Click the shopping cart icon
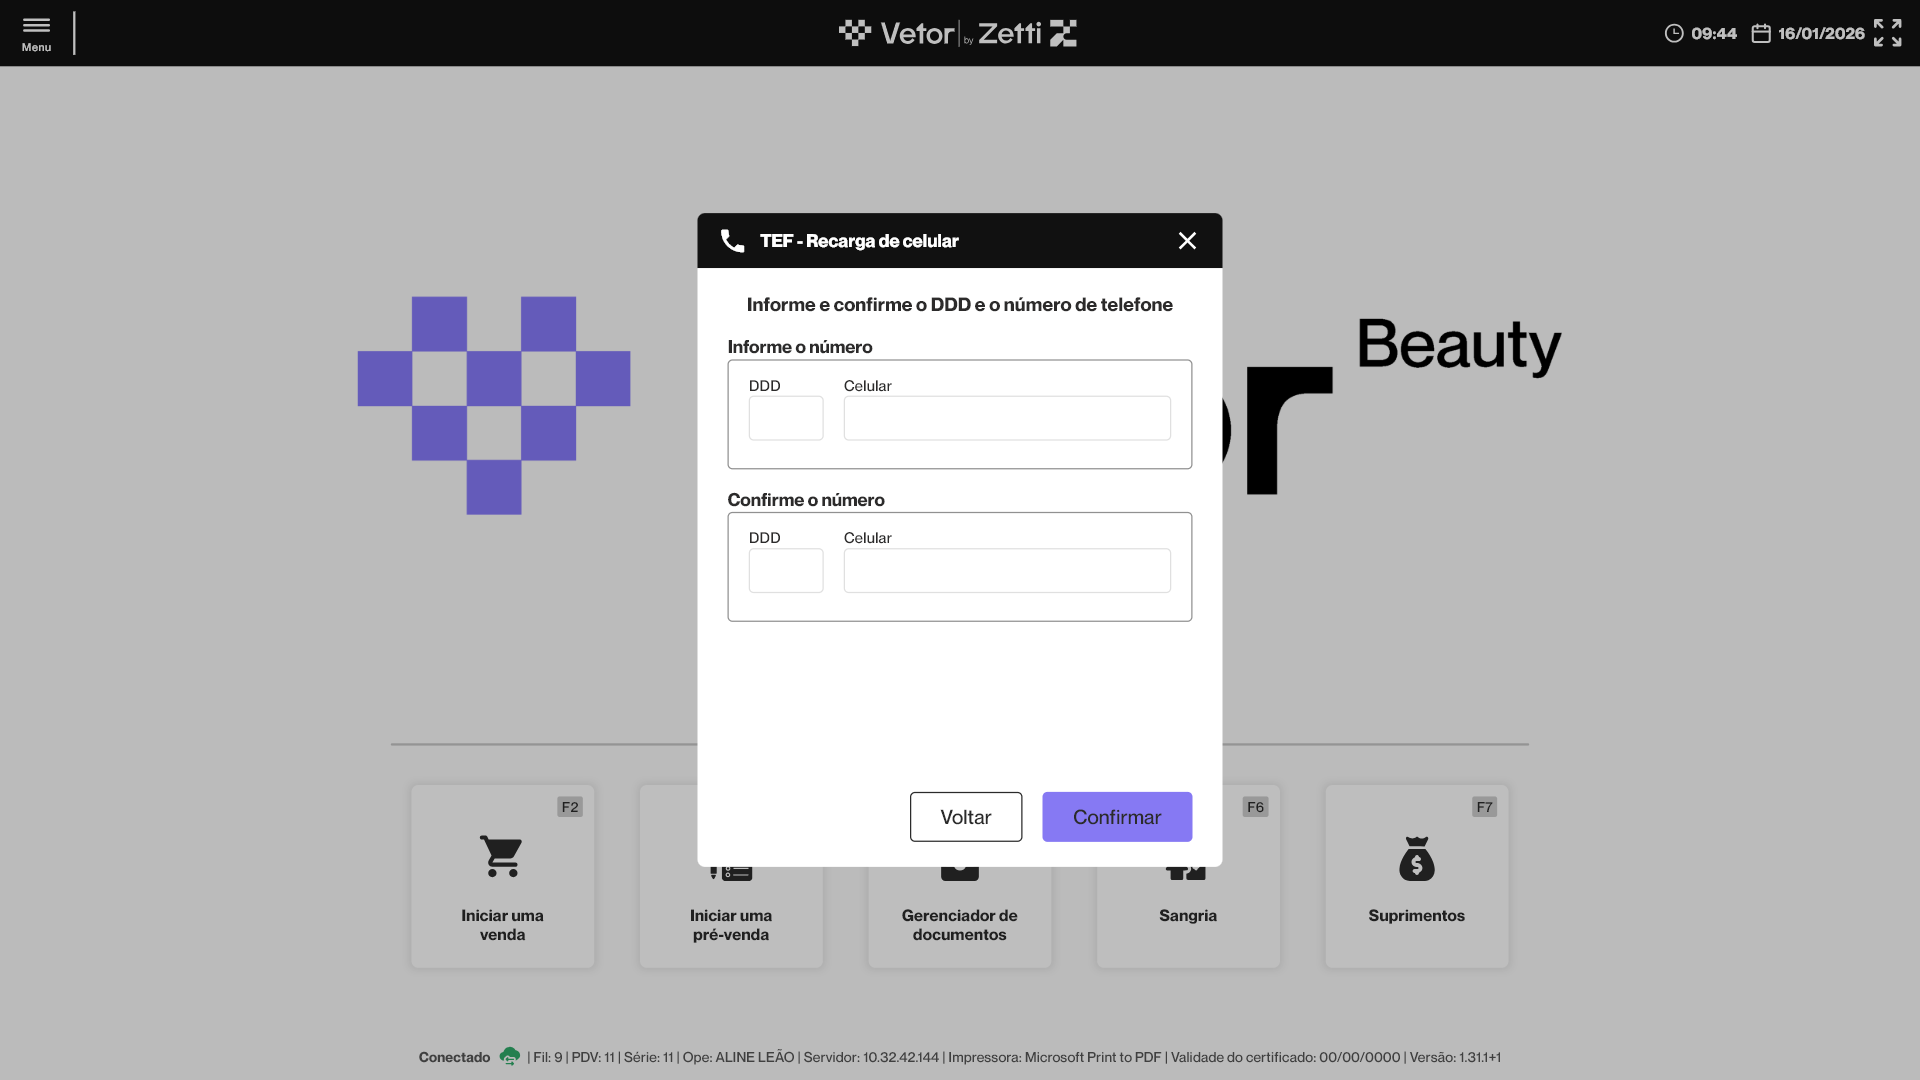Screen dimensions: 1920x1080 point(501,856)
